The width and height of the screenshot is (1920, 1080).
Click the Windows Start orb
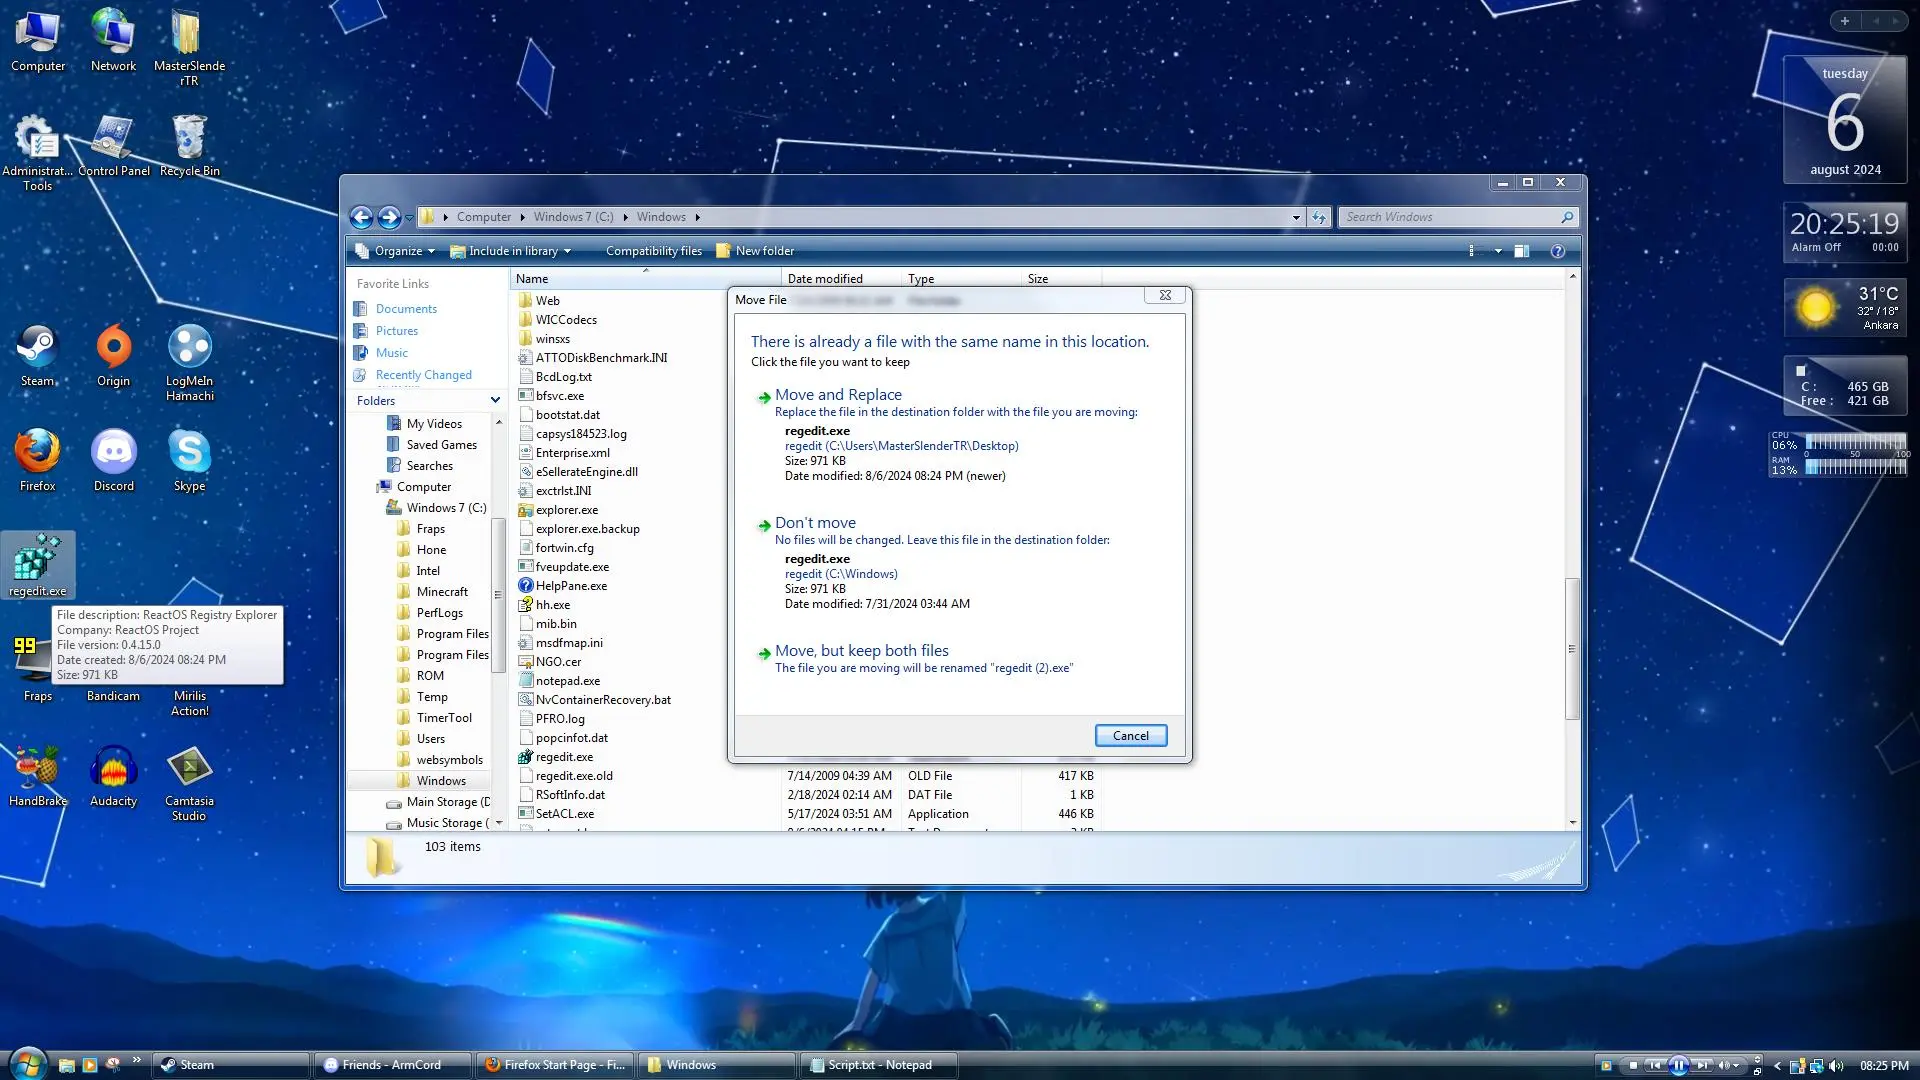tap(27, 1064)
